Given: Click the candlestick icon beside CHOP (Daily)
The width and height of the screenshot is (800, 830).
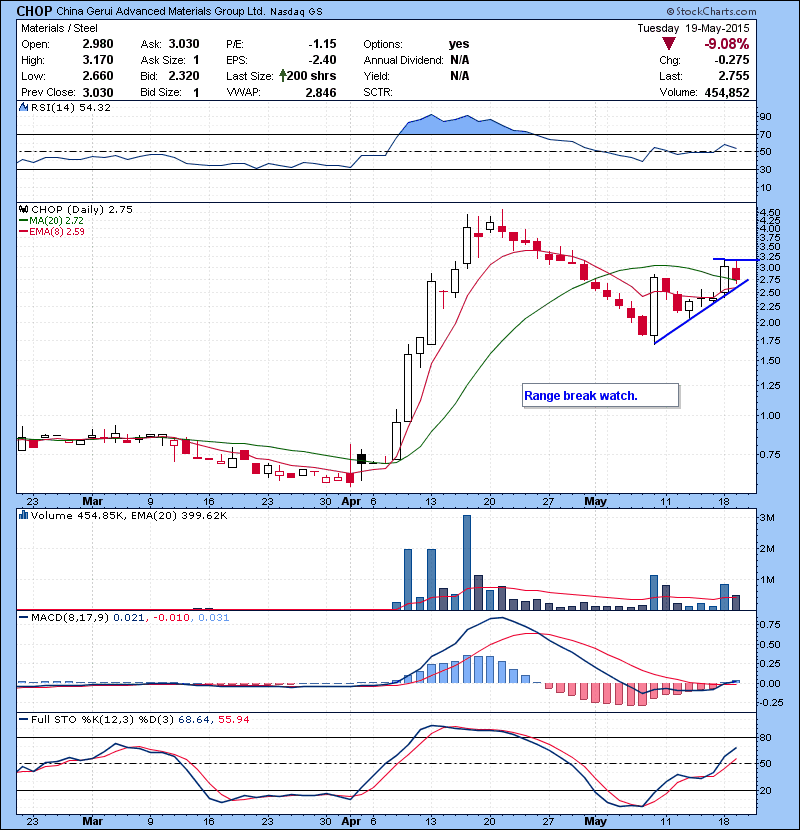Looking at the screenshot, I should [x=23, y=209].
